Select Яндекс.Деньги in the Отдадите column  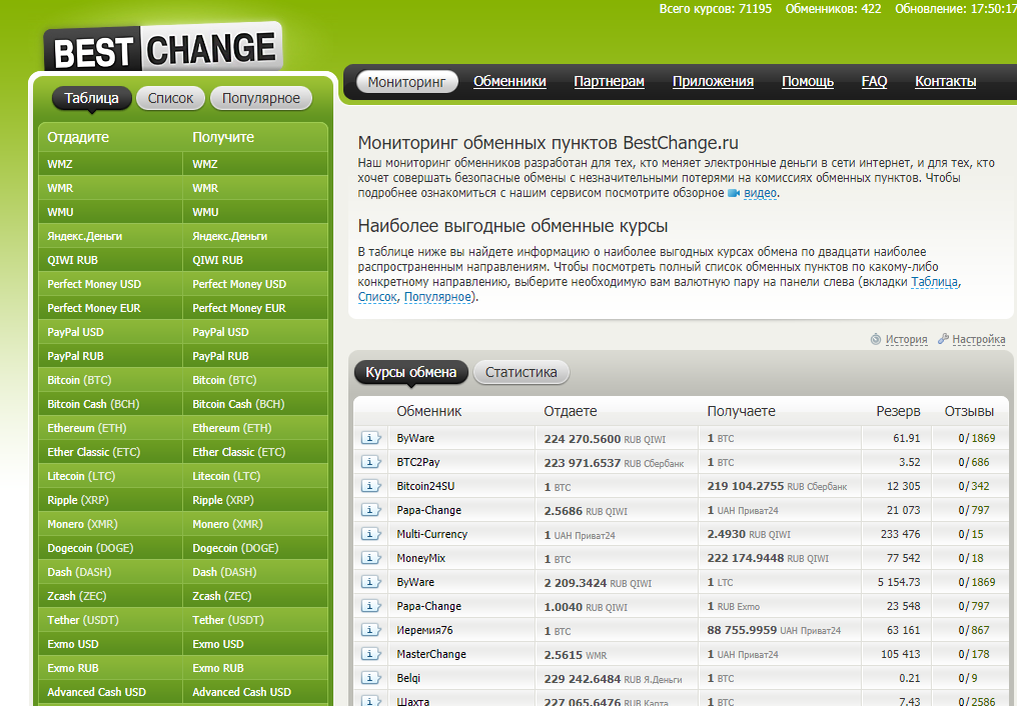pos(110,236)
